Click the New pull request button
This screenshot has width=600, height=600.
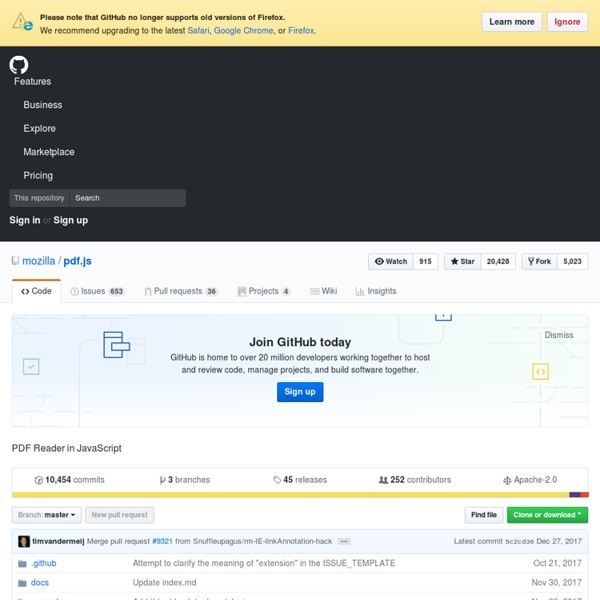119,515
